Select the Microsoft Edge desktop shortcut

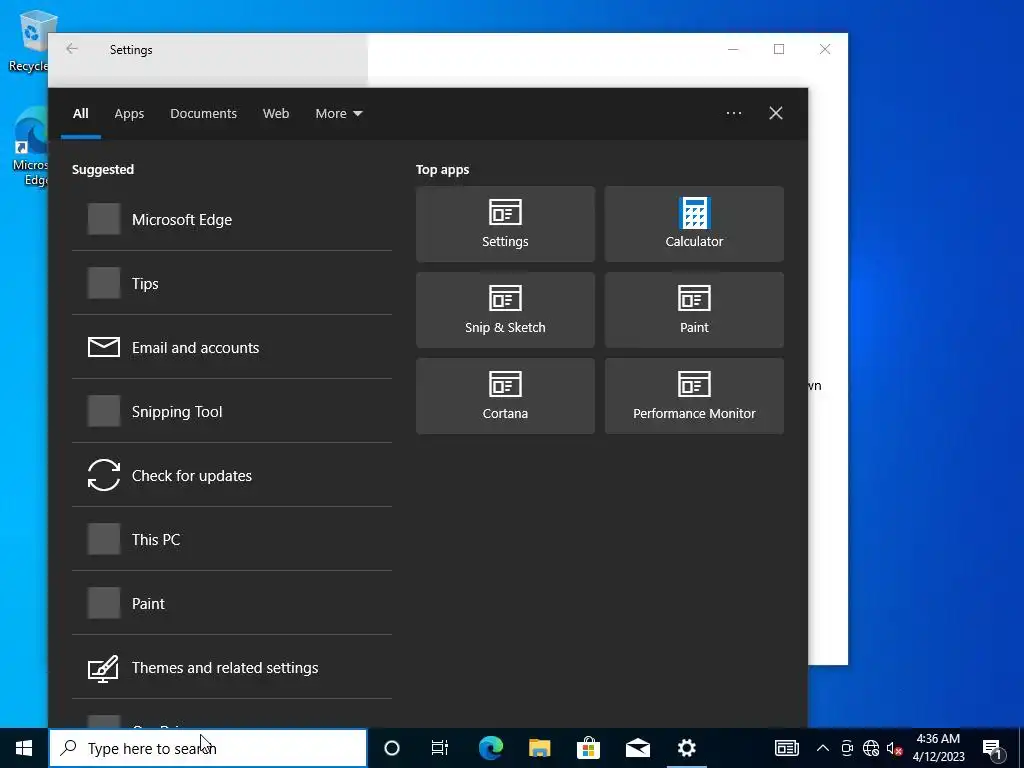(30, 147)
